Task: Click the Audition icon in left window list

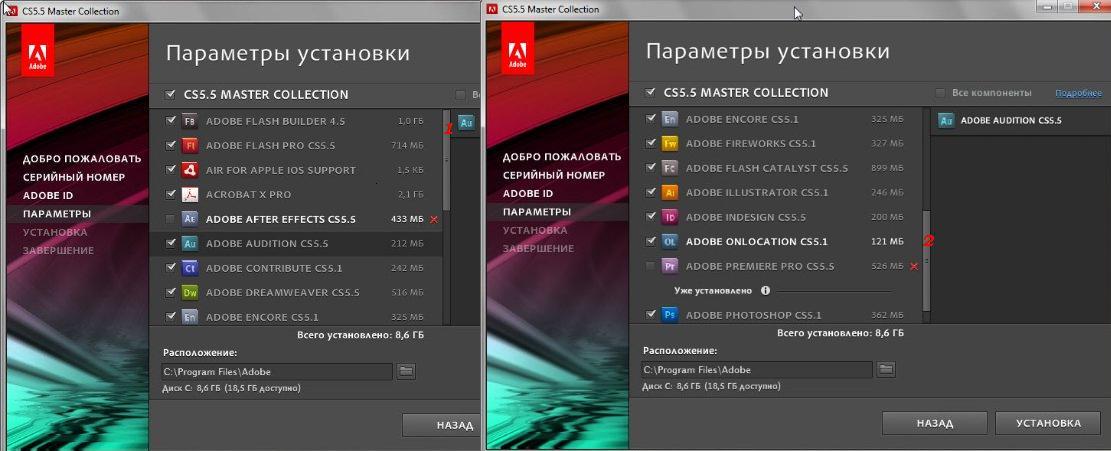Action: pos(189,244)
